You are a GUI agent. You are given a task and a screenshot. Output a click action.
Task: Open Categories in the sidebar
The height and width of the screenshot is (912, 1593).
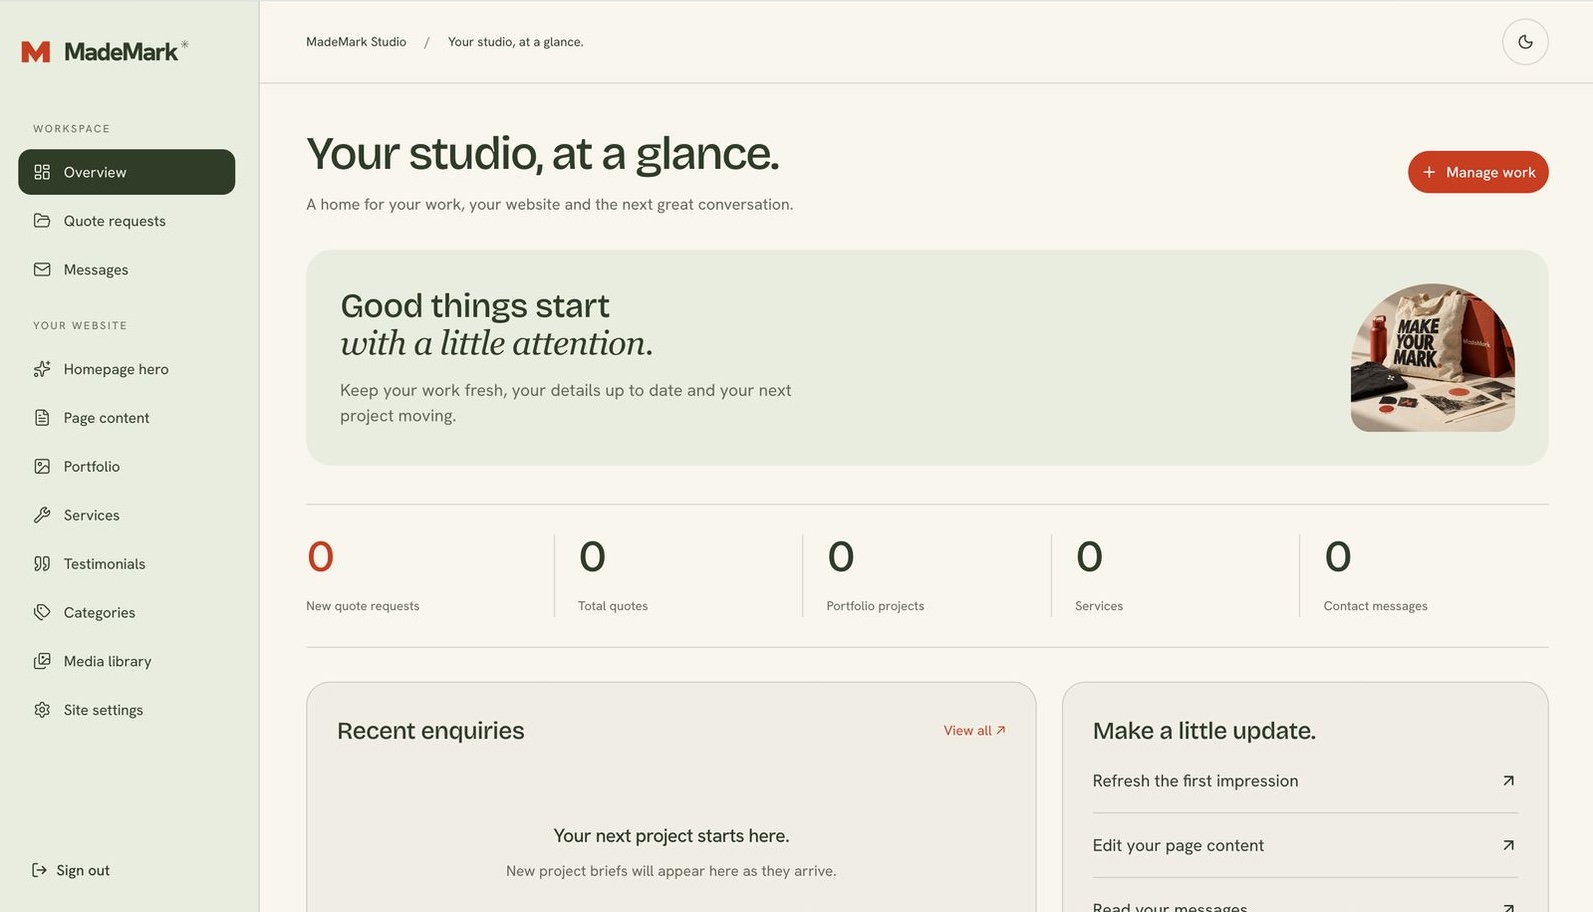tap(127, 613)
